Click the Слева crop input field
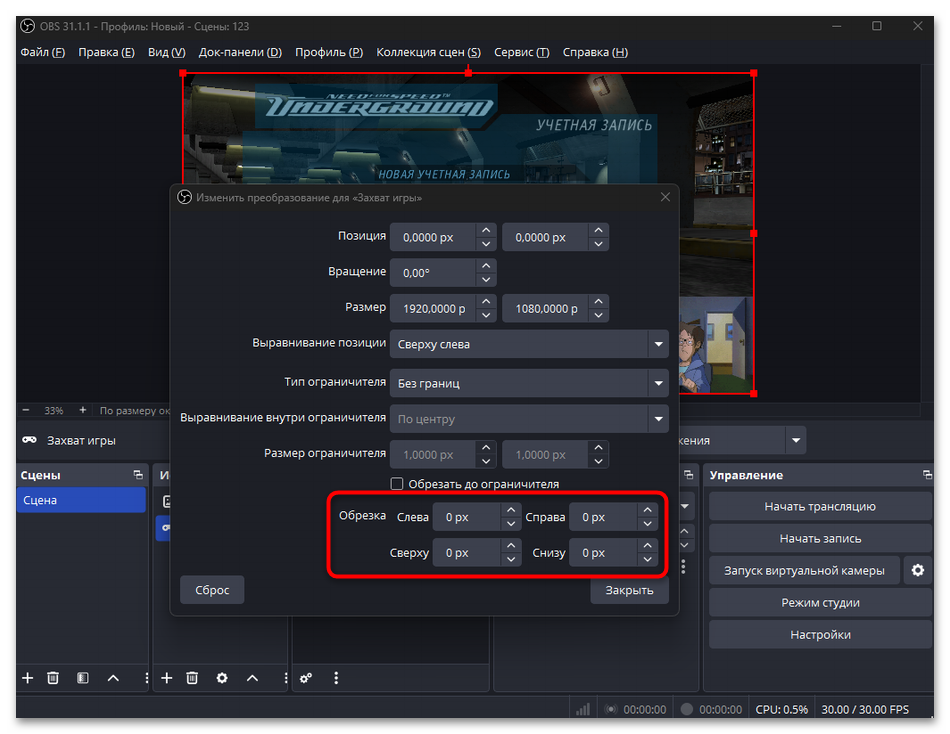Viewport: 950px width, 734px height. point(467,517)
